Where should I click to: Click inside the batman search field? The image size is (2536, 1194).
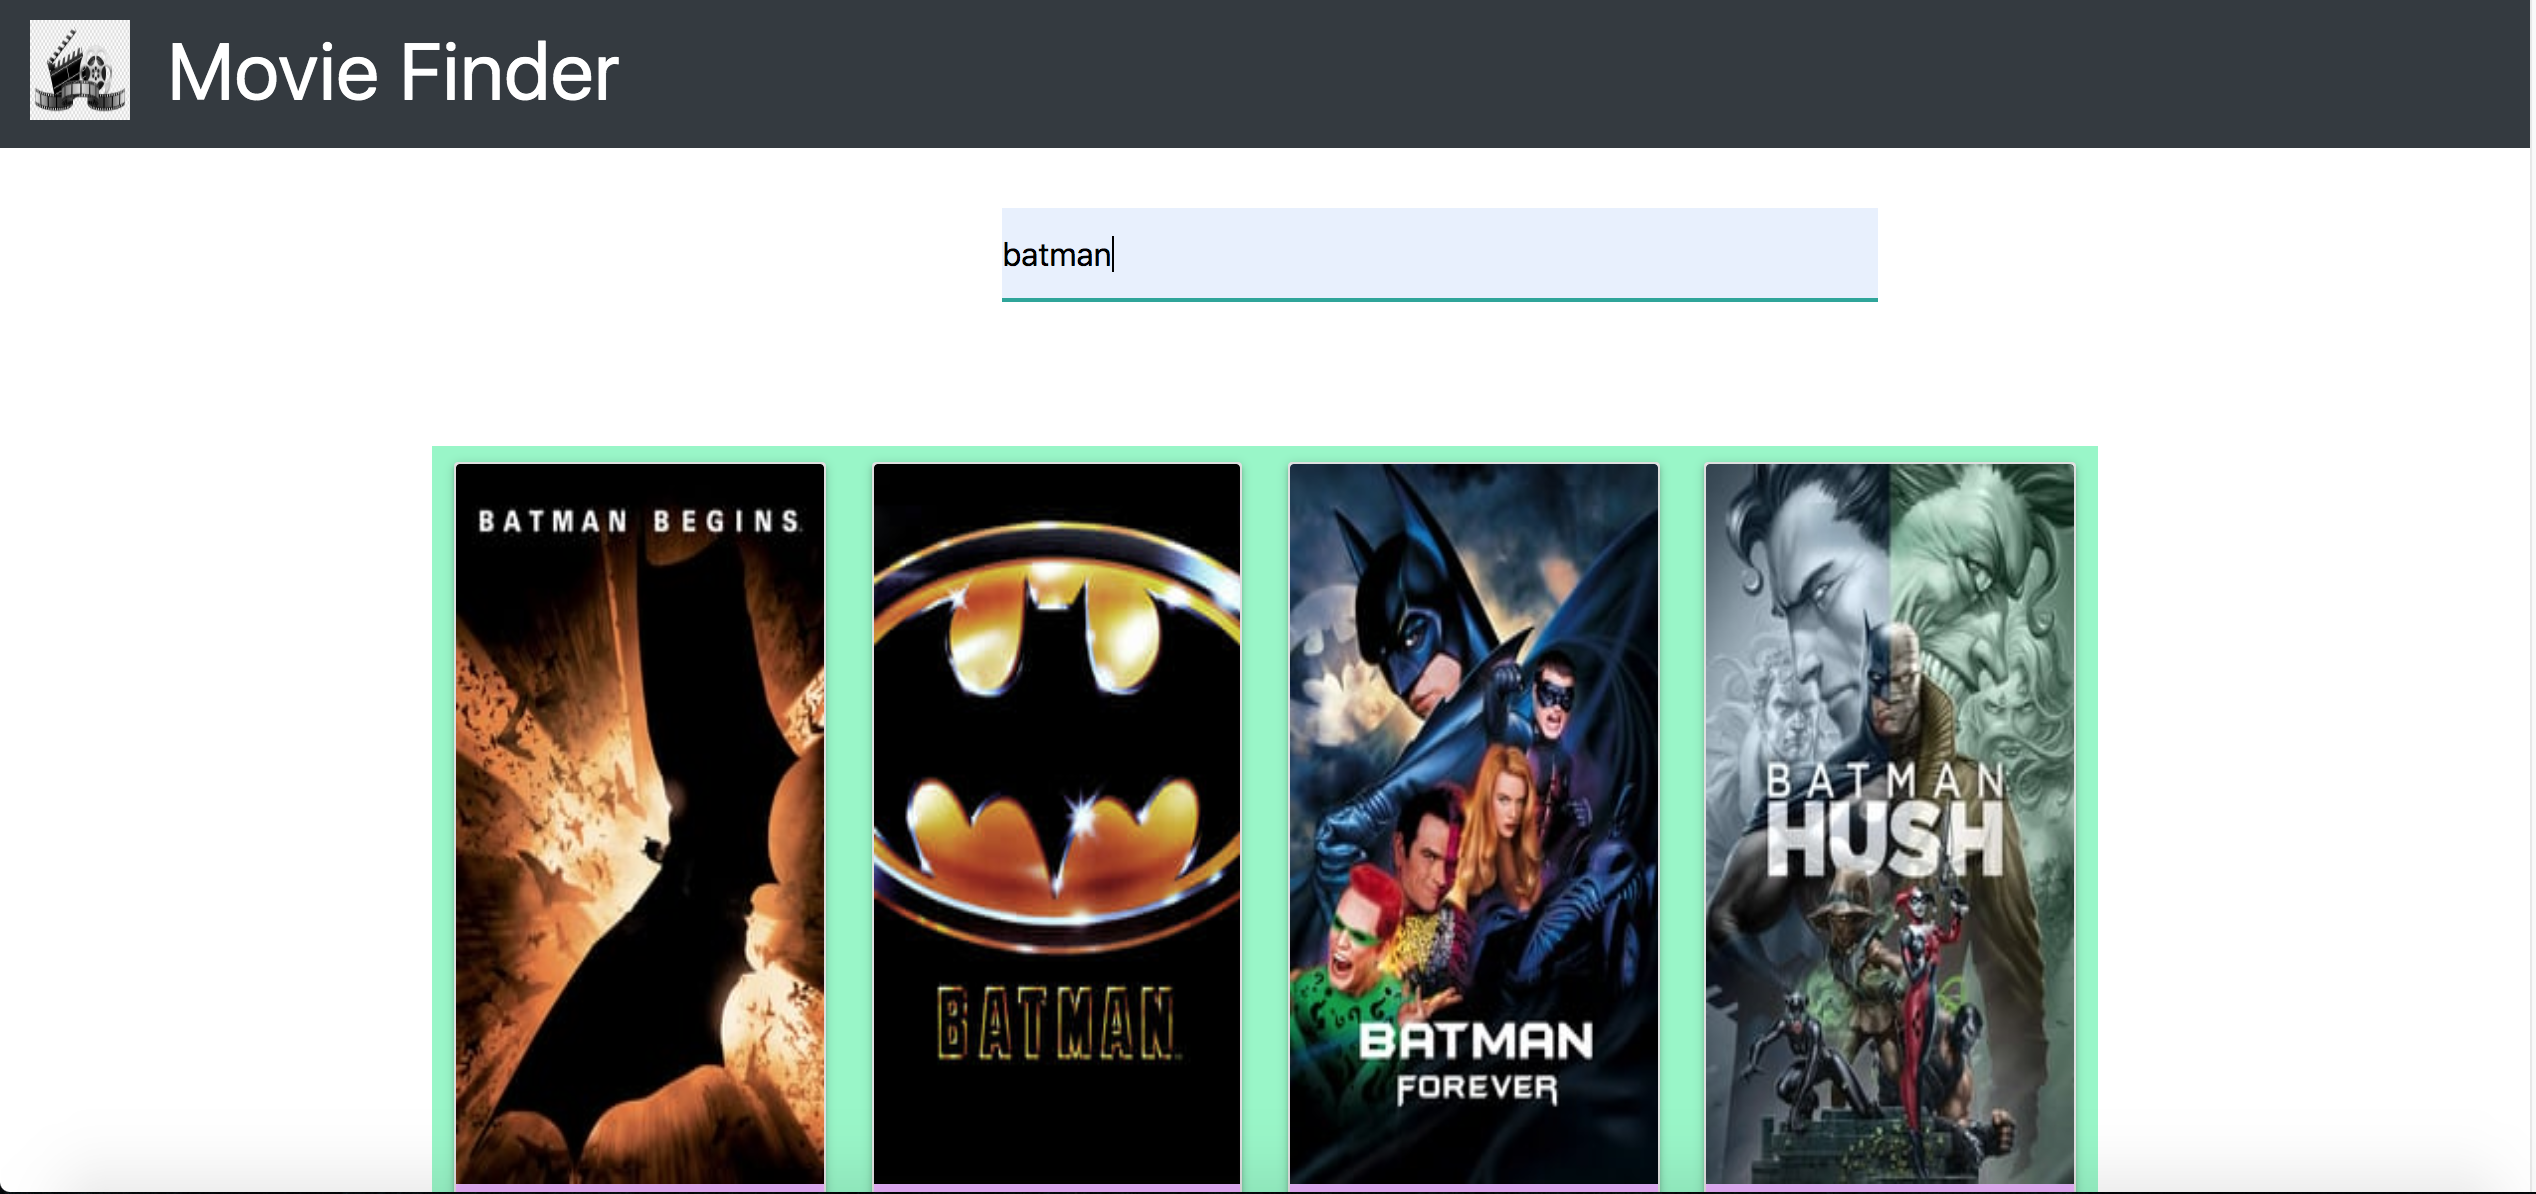click(1438, 255)
